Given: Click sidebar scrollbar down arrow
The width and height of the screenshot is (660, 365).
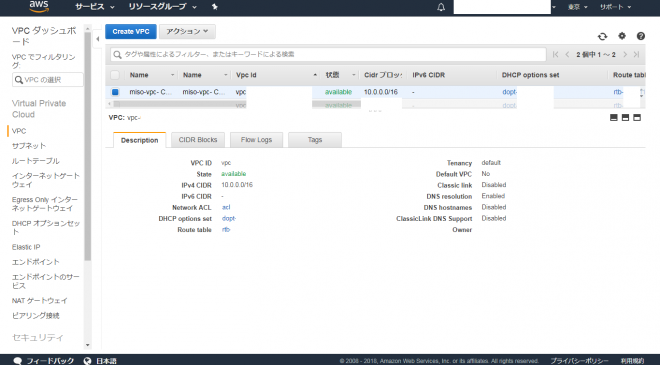Looking at the screenshot, I should [x=88, y=345].
